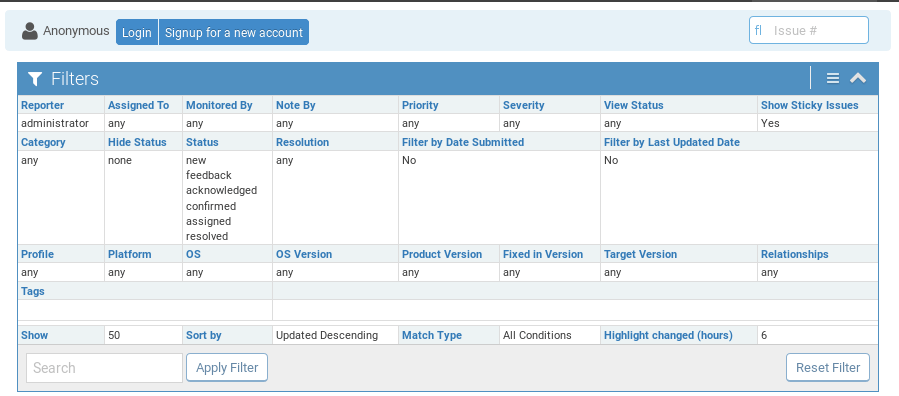This screenshot has height=396, width=899.
Task: Click the Search text box
Action: pos(104,368)
